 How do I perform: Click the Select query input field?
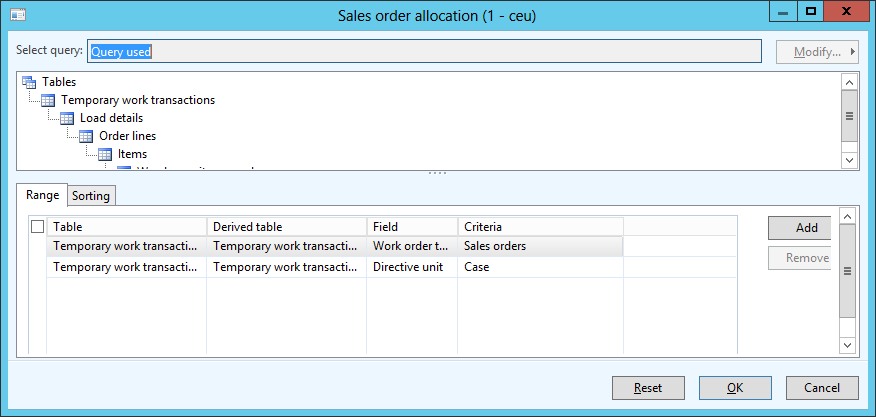pyautogui.click(x=428, y=51)
